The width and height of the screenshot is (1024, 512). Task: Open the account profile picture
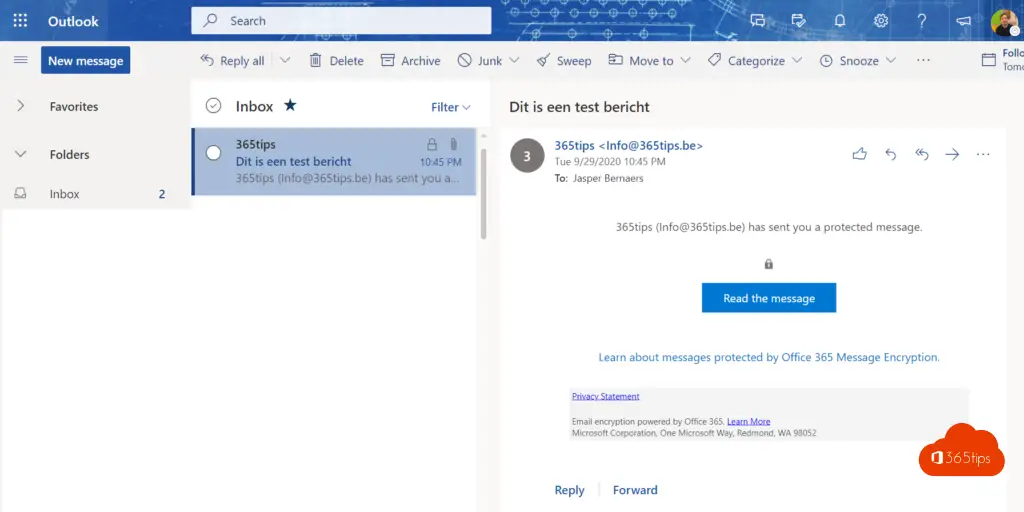click(1004, 23)
